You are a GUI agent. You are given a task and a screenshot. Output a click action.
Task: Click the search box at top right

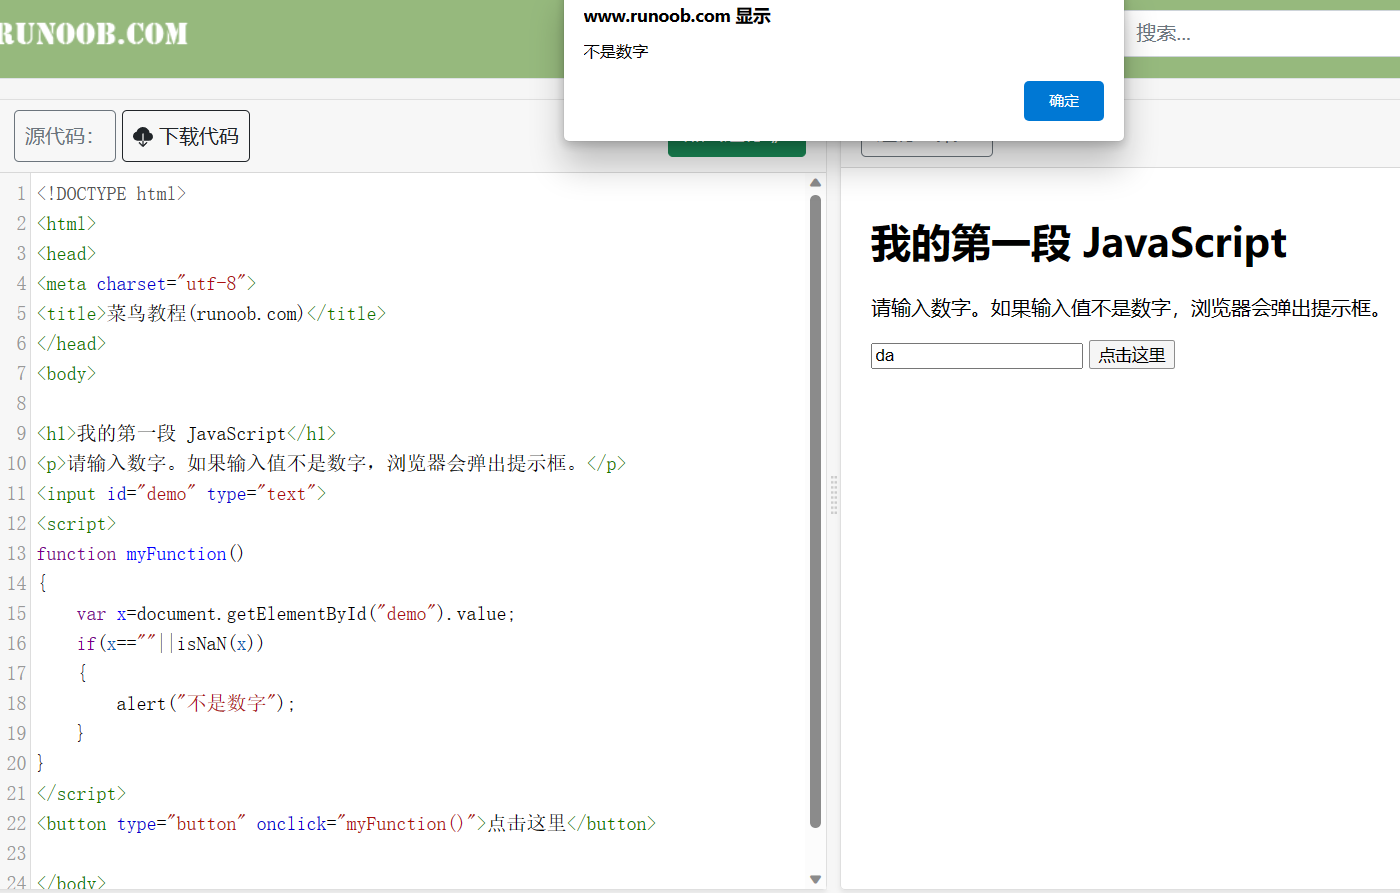click(x=1262, y=33)
